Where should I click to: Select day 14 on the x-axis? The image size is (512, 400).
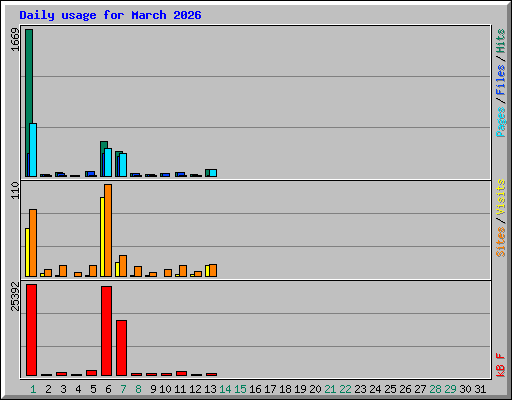click(225, 389)
